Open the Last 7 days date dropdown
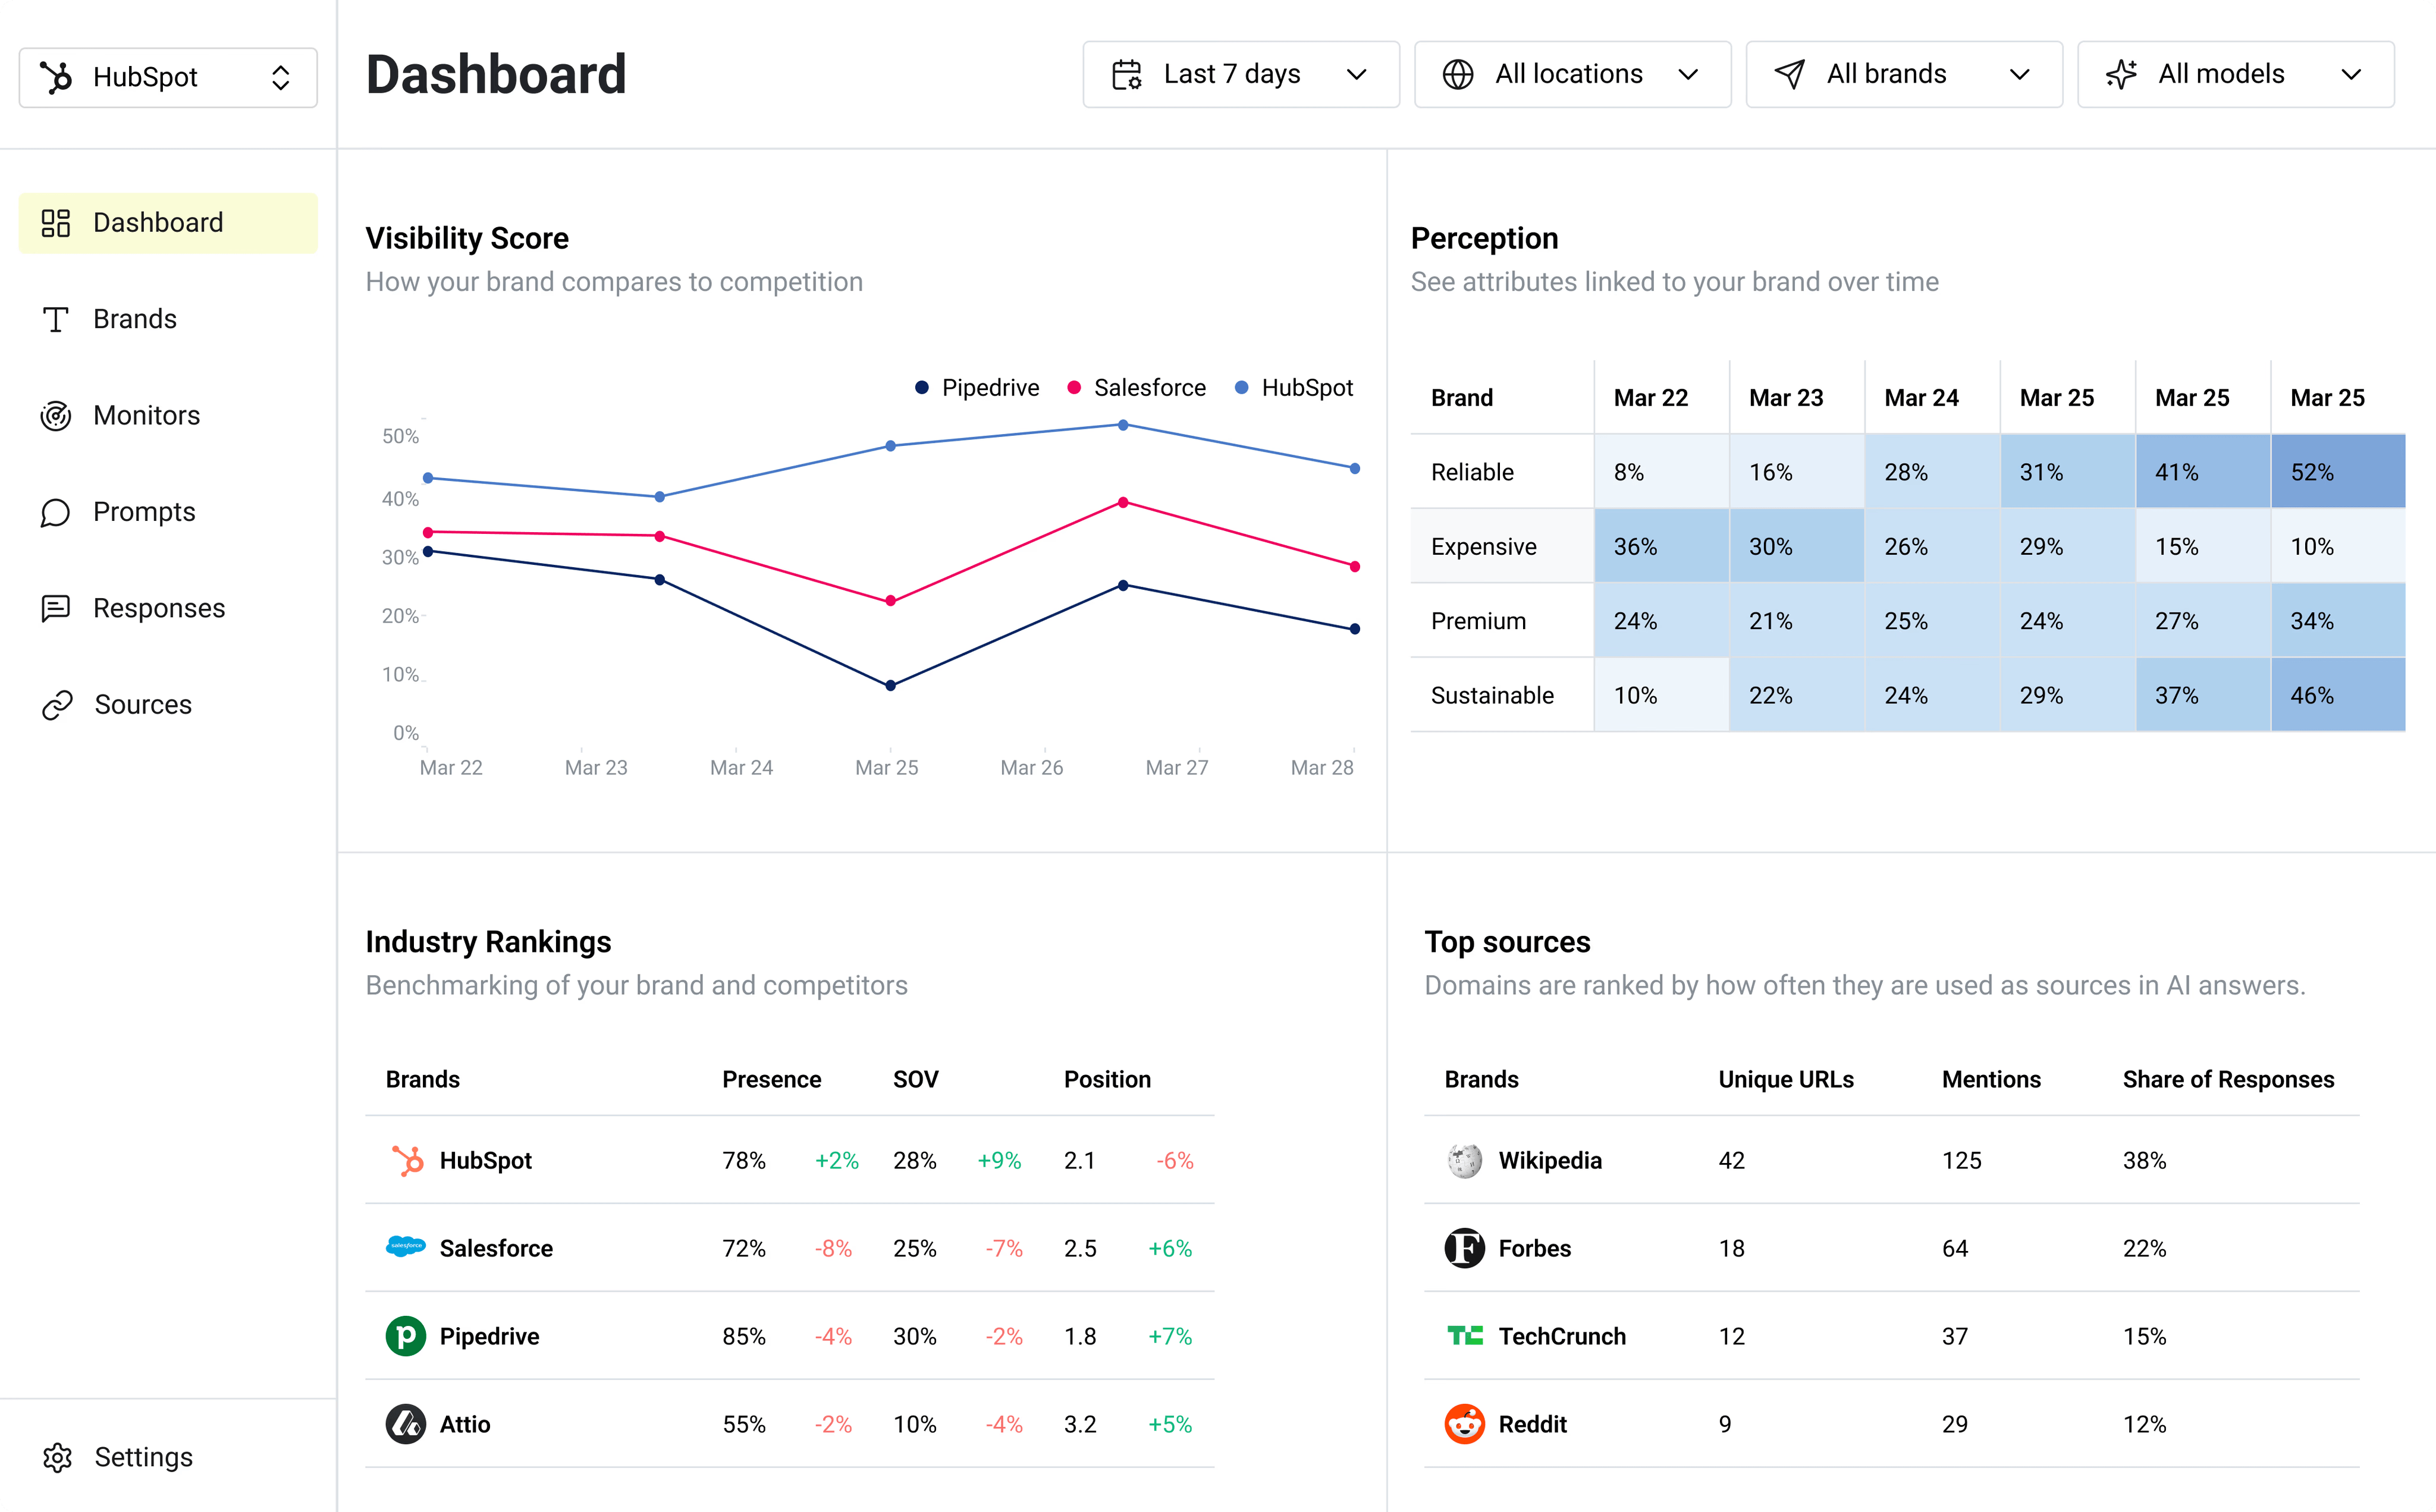 tap(1240, 74)
